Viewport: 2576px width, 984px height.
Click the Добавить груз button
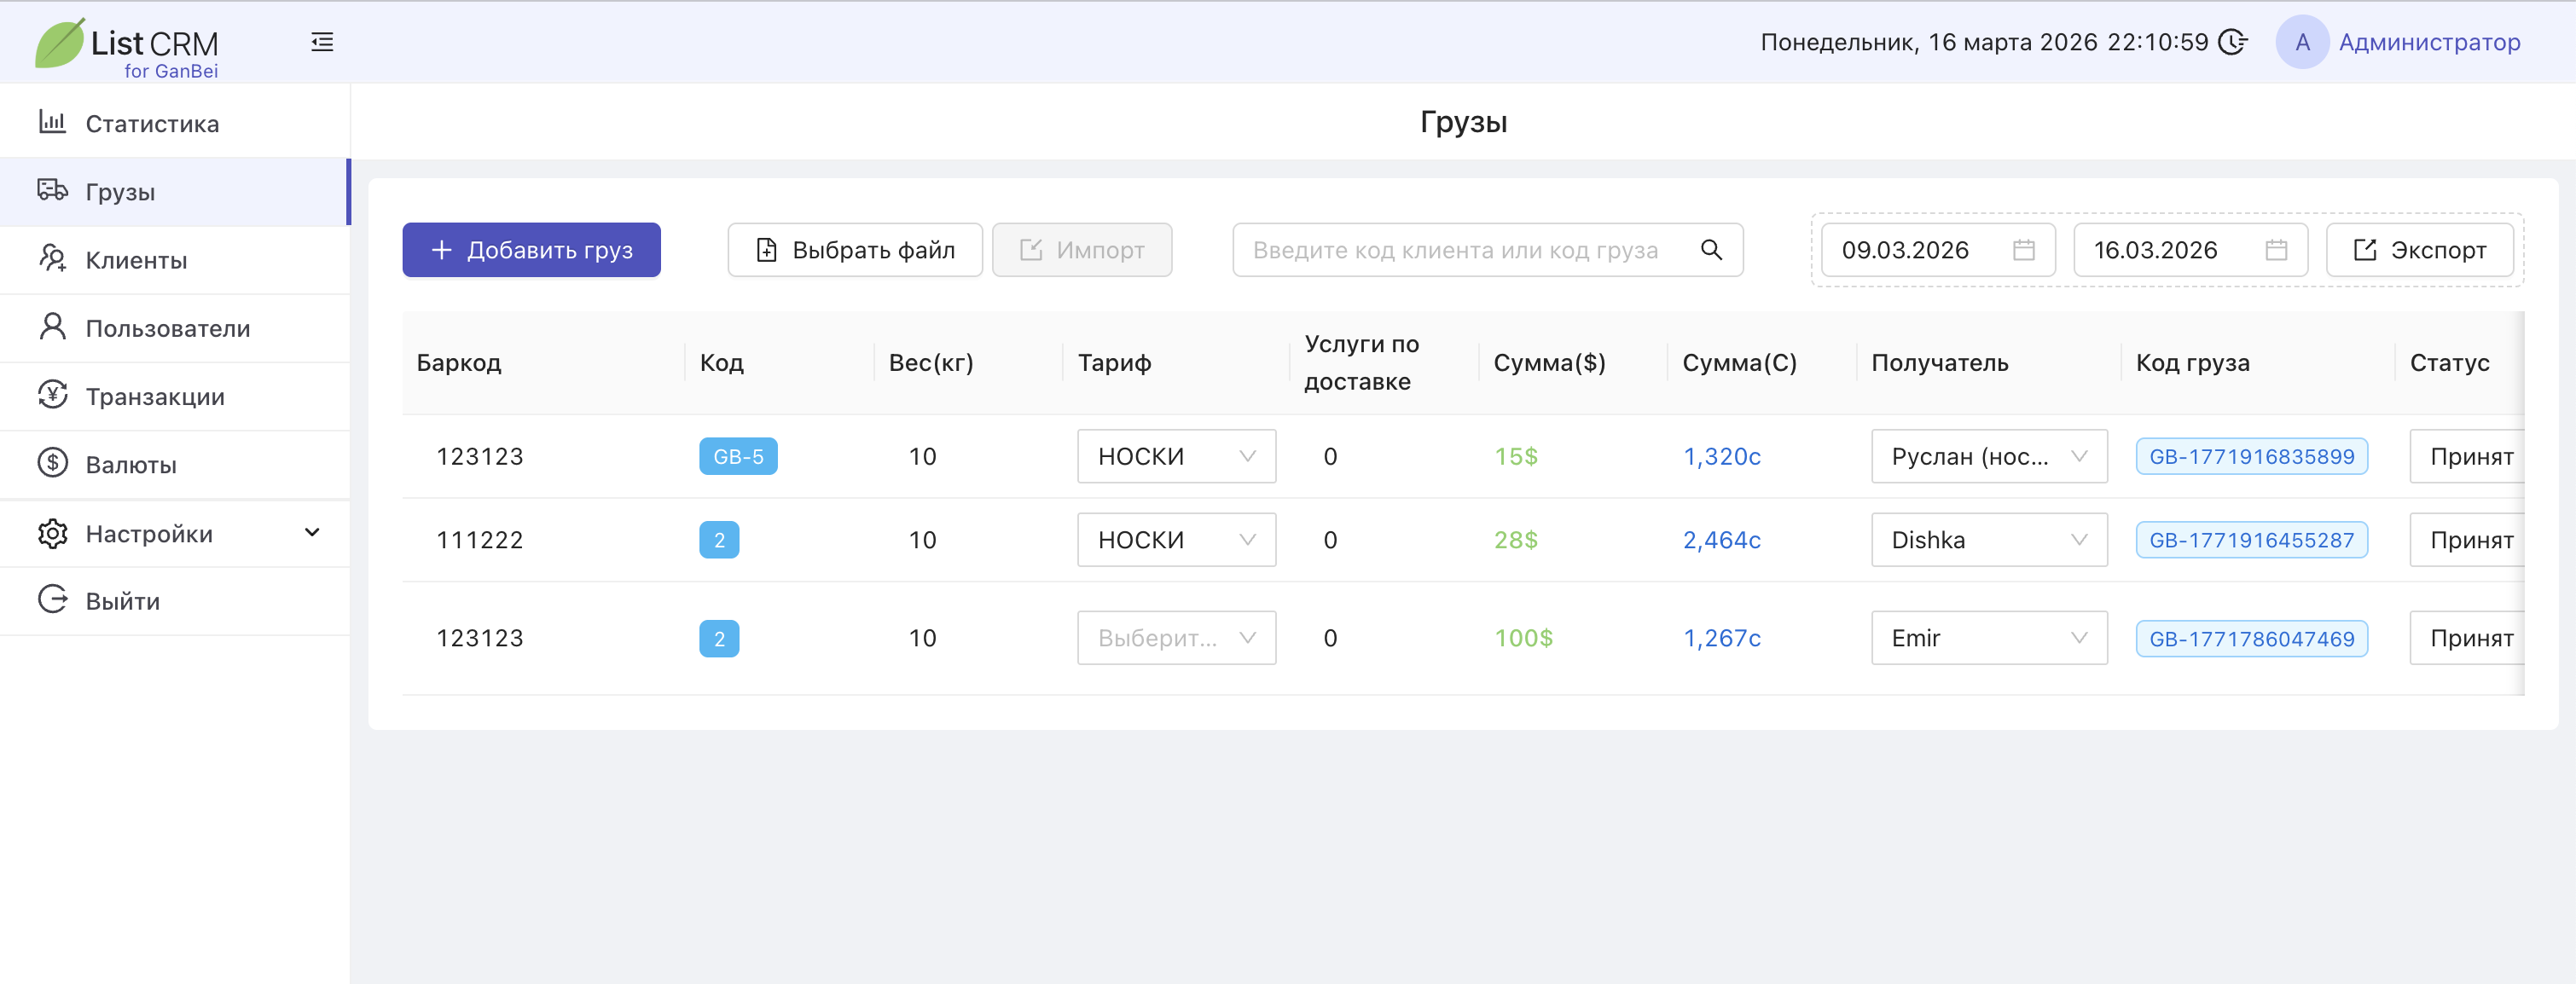tap(531, 250)
